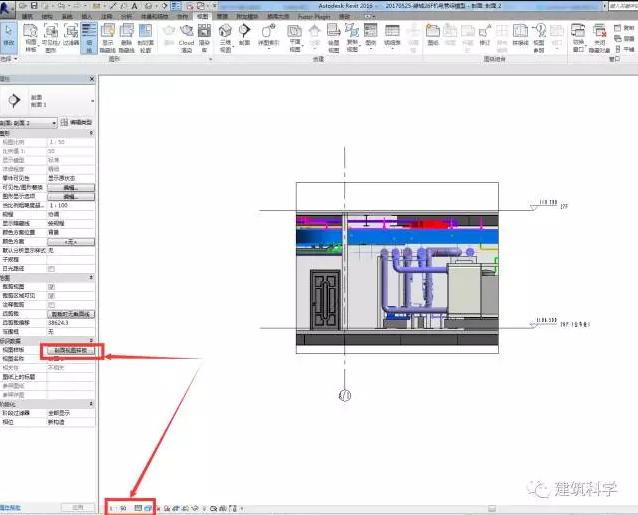Open Visibility/Graphics tool
Viewport: 638px width, 515px height.
(x=51, y=37)
